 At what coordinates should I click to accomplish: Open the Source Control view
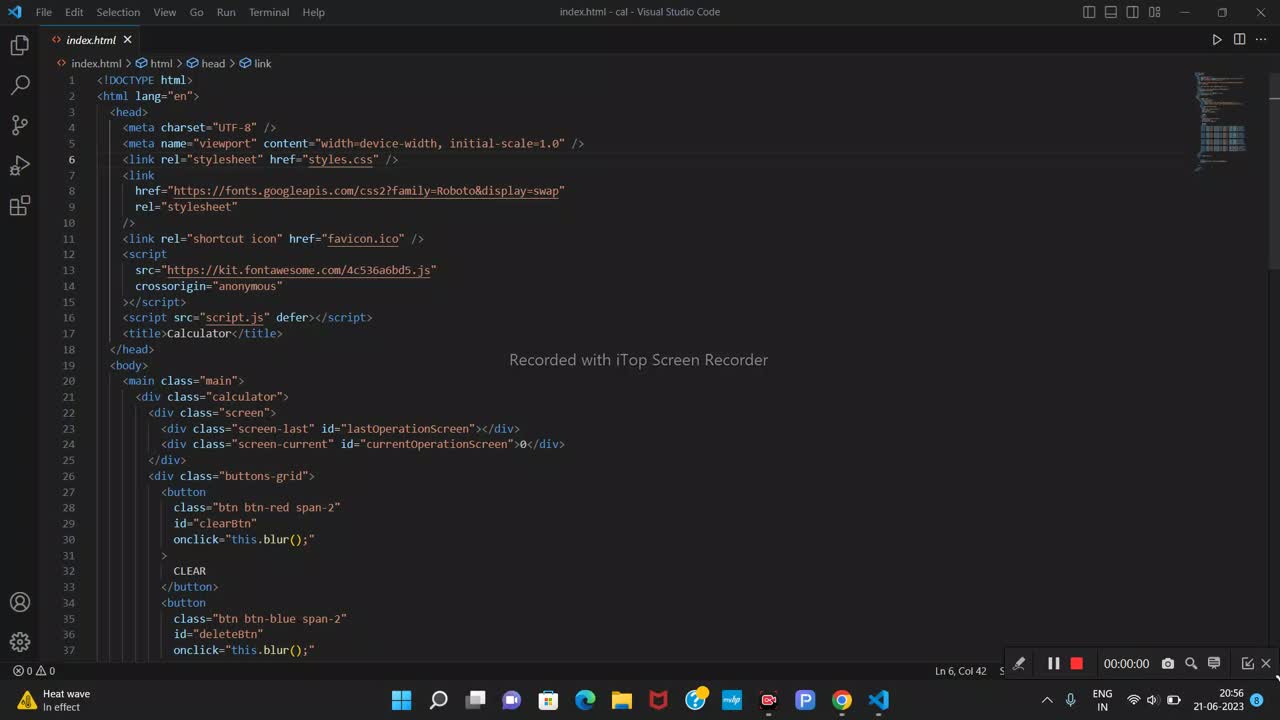coord(19,125)
